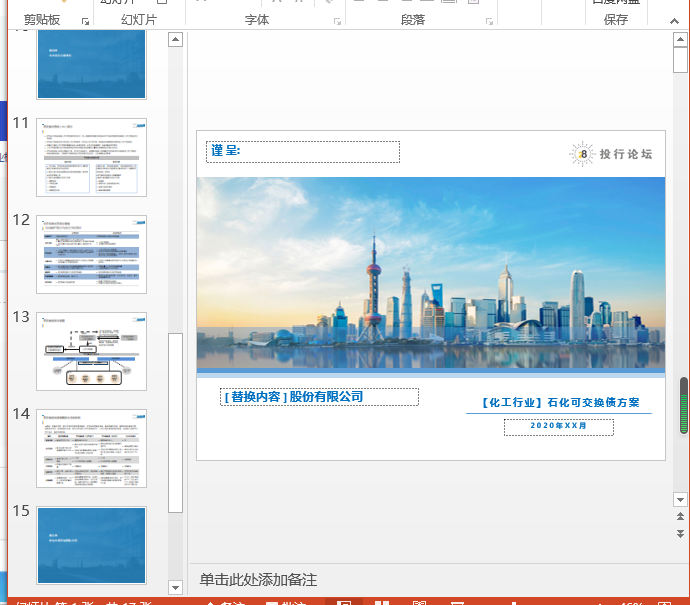Collapse the ribbon with the chevron
The image size is (690, 605).
pos(674,21)
